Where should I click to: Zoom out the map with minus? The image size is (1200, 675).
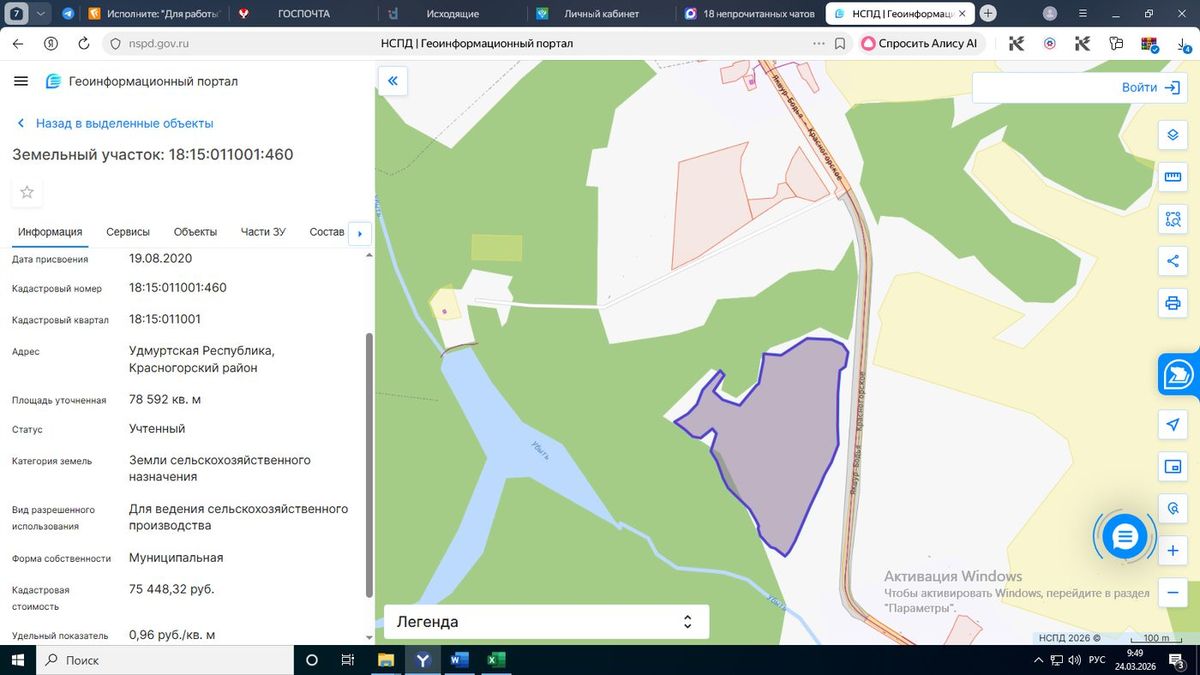(x=1173, y=592)
